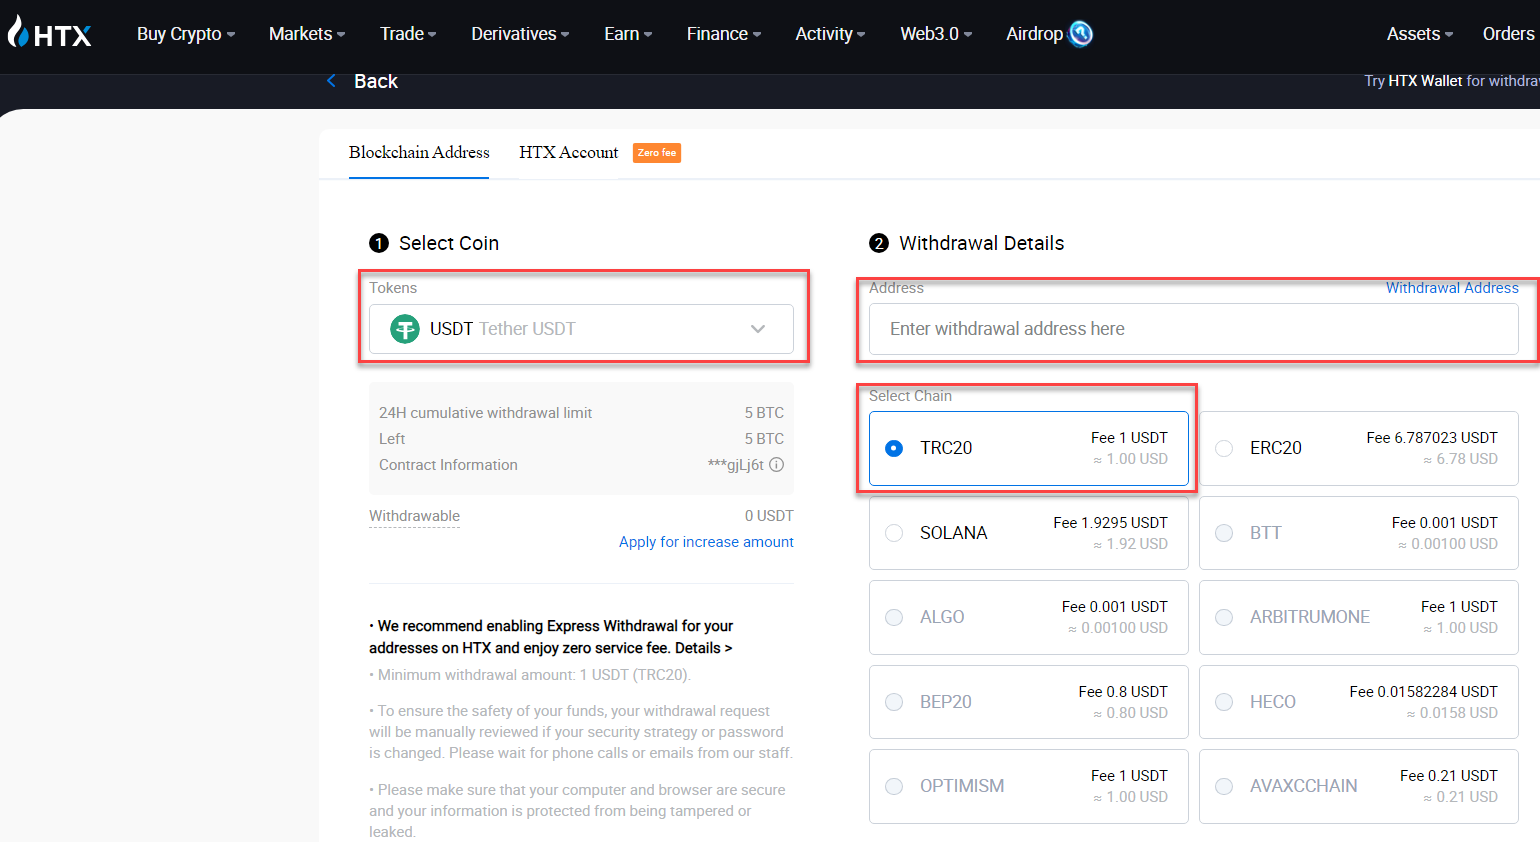Expand the Earn menu

(x=628, y=34)
